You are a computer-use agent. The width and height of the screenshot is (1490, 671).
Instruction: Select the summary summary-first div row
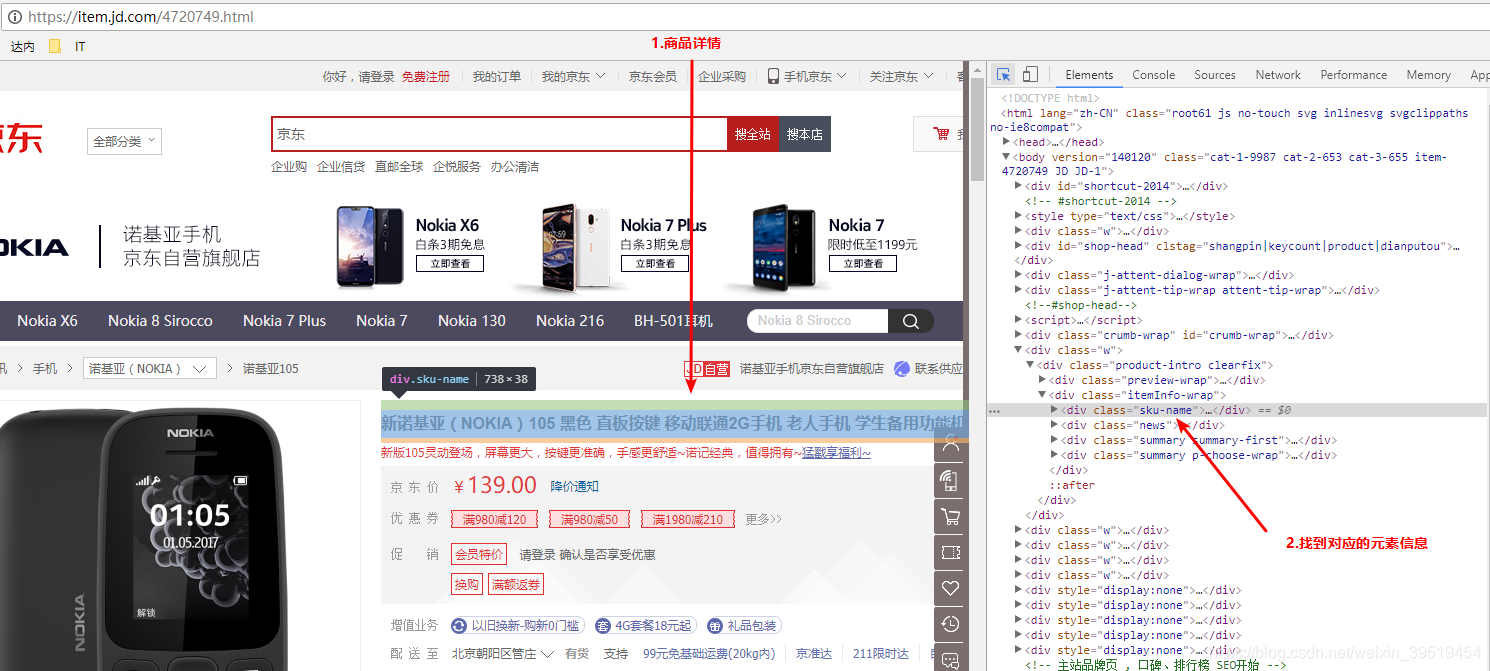coord(1199,440)
